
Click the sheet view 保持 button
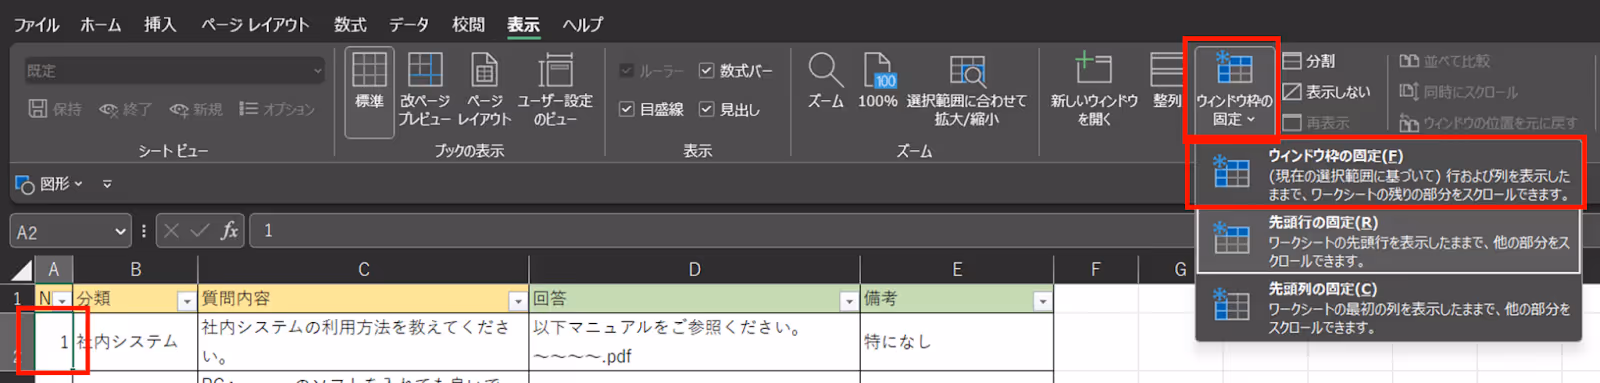[x=55, y=109]
